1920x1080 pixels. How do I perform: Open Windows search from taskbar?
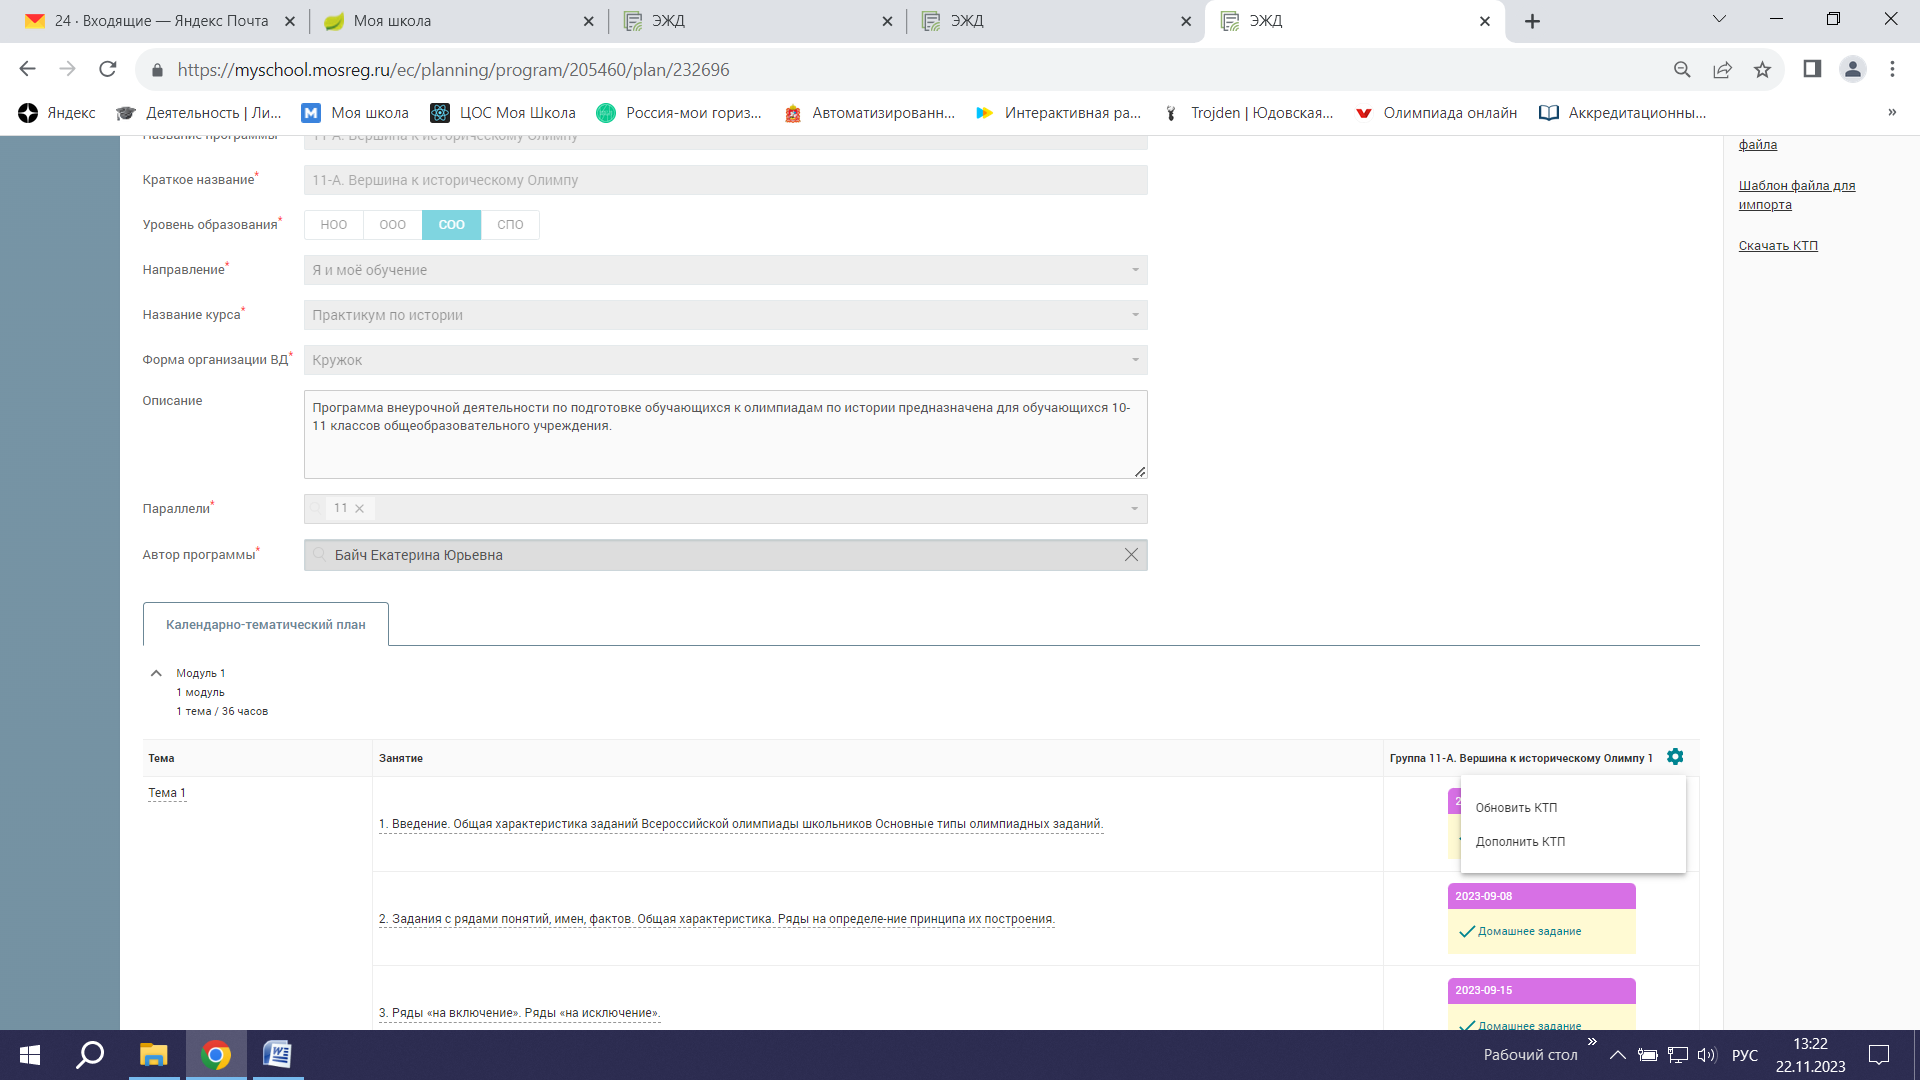(91, 1055)
